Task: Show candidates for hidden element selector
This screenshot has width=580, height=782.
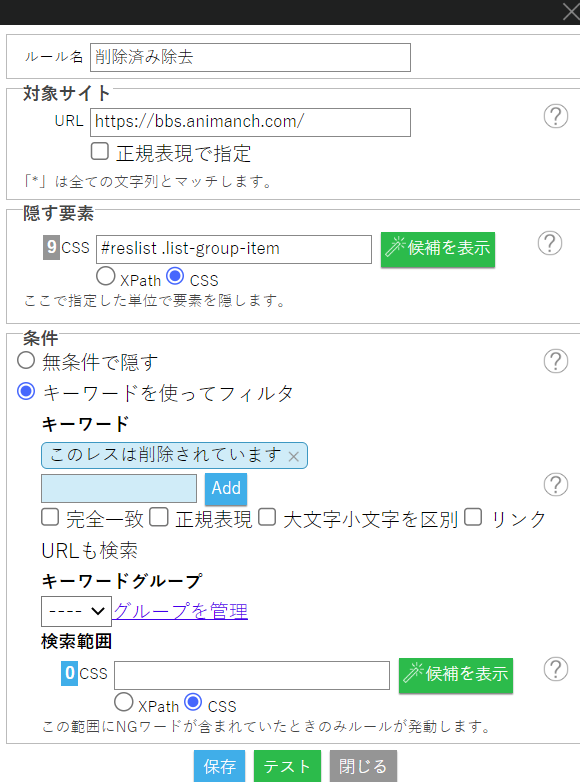Action: [438, 249]
